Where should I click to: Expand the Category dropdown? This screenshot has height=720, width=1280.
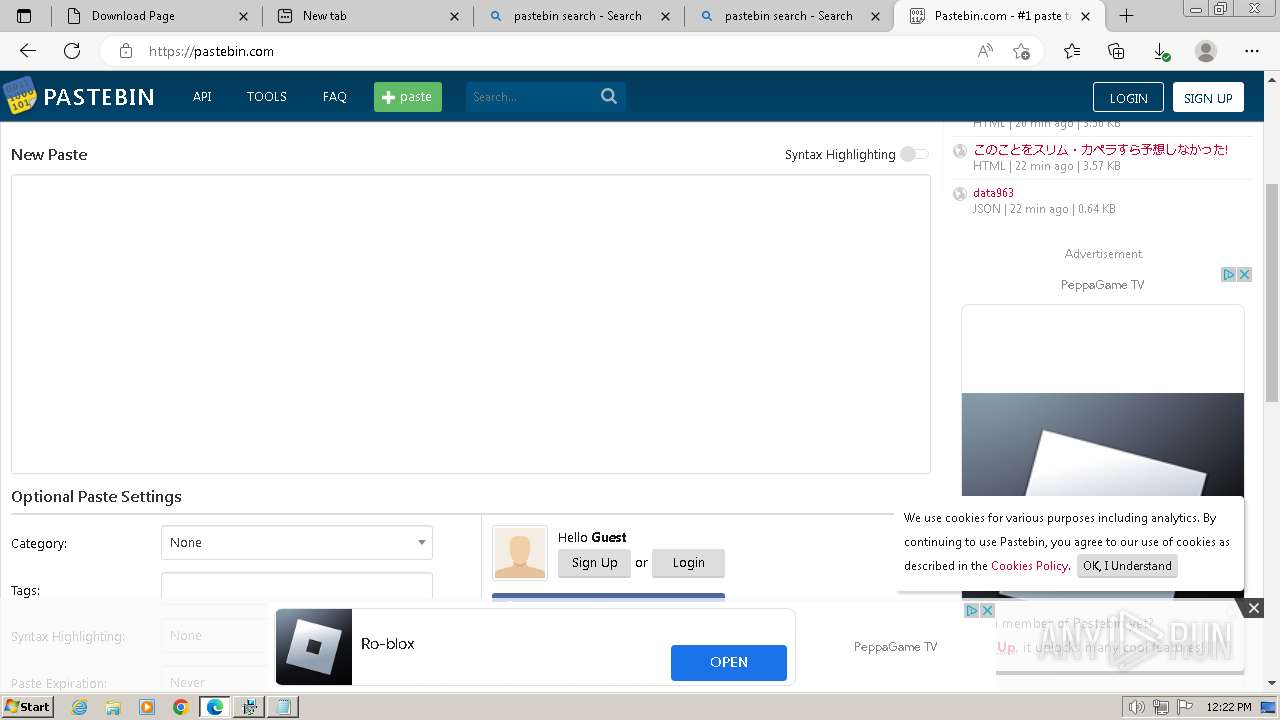point(297,543)
